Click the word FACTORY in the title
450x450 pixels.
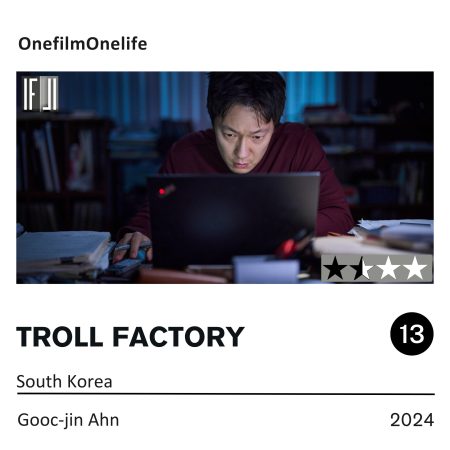[x=178, y=337]
